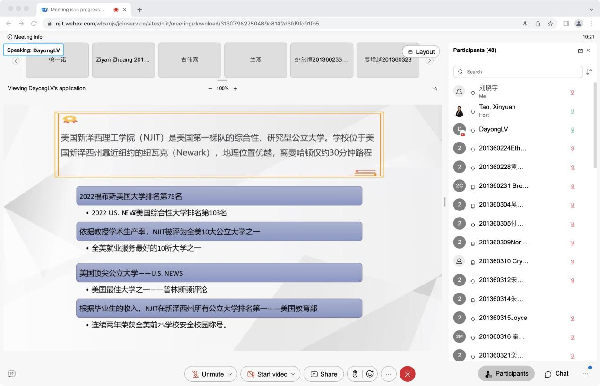This screenshot has width=600, height=386.
Task: Unmute the microphone
Action: pos(208,374)
